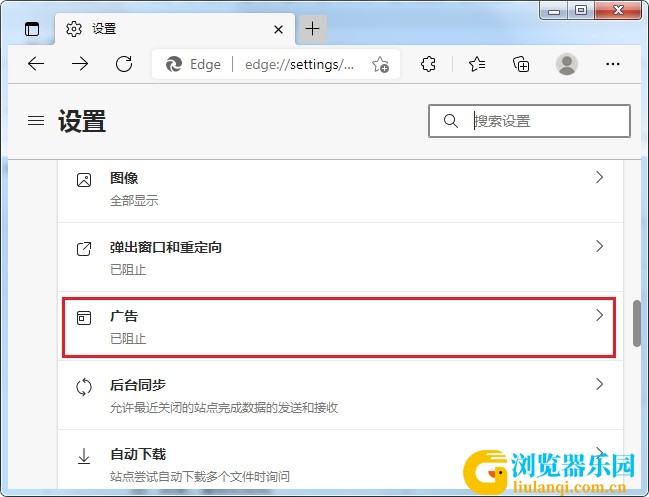Viewport: 649px width, 497px height.
Task: Expand the 弹出窗口和重定向 chevron
Action: click(x=599, y=246)
